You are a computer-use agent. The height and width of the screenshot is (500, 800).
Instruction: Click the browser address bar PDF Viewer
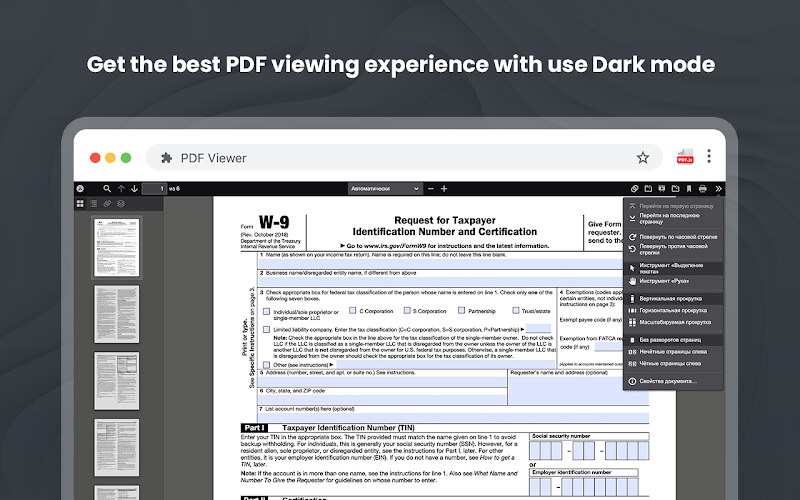[404, 158]
